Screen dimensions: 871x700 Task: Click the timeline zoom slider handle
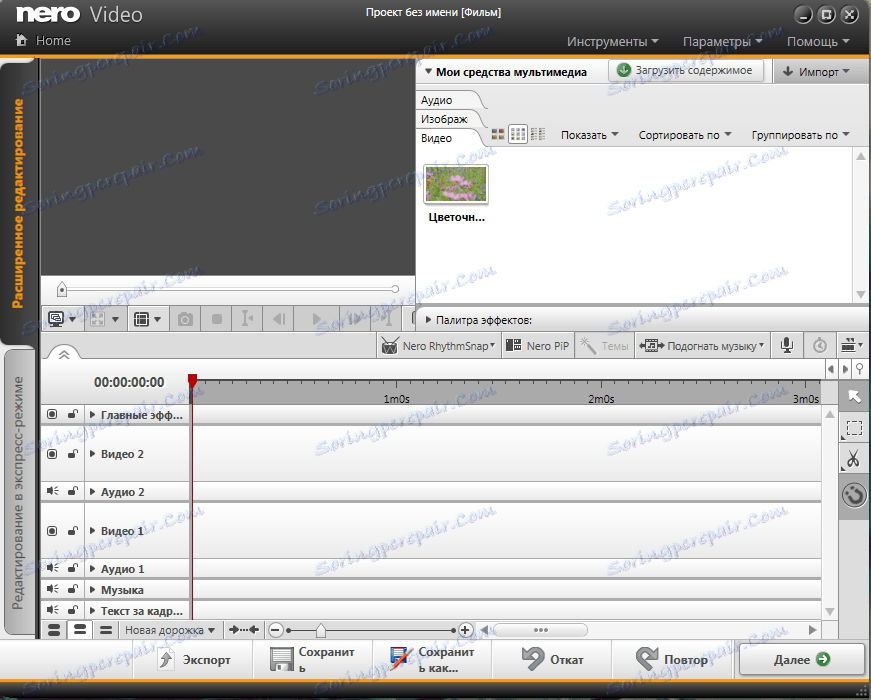click(321, 630)
